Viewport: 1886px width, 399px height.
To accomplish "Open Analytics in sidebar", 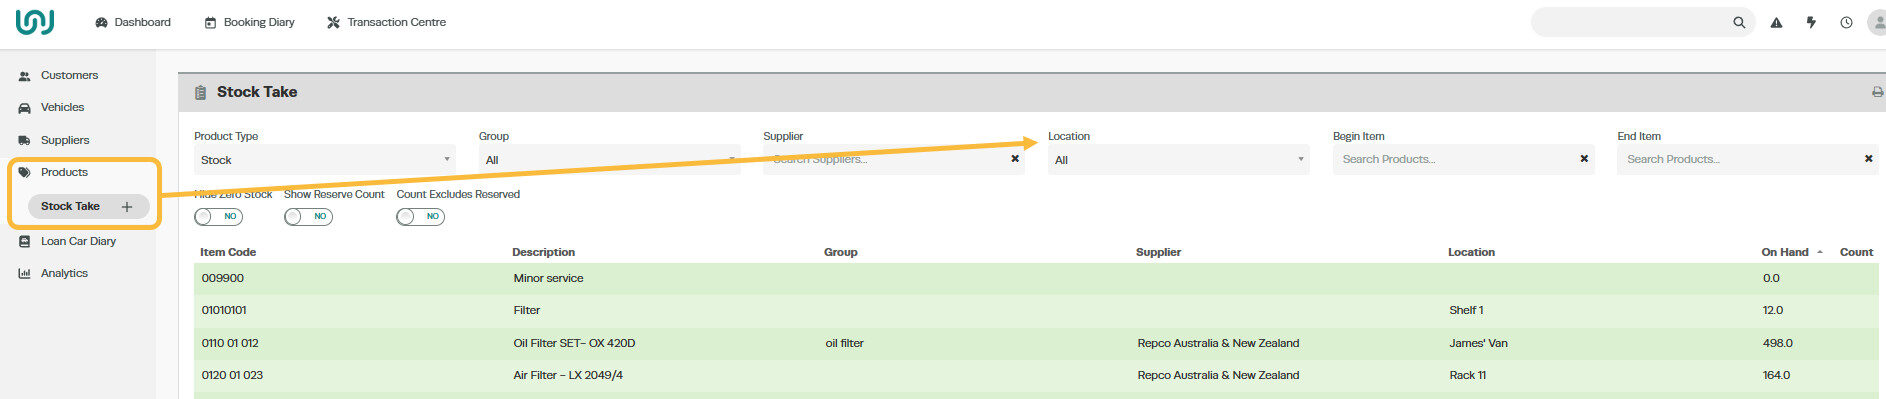I will (x=64, y=273).
